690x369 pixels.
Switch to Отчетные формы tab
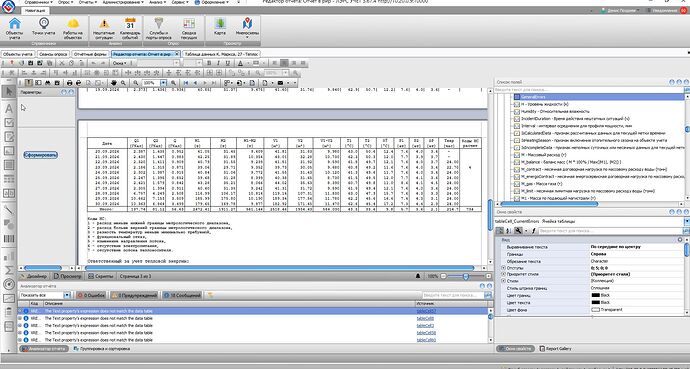coord(90,54)
